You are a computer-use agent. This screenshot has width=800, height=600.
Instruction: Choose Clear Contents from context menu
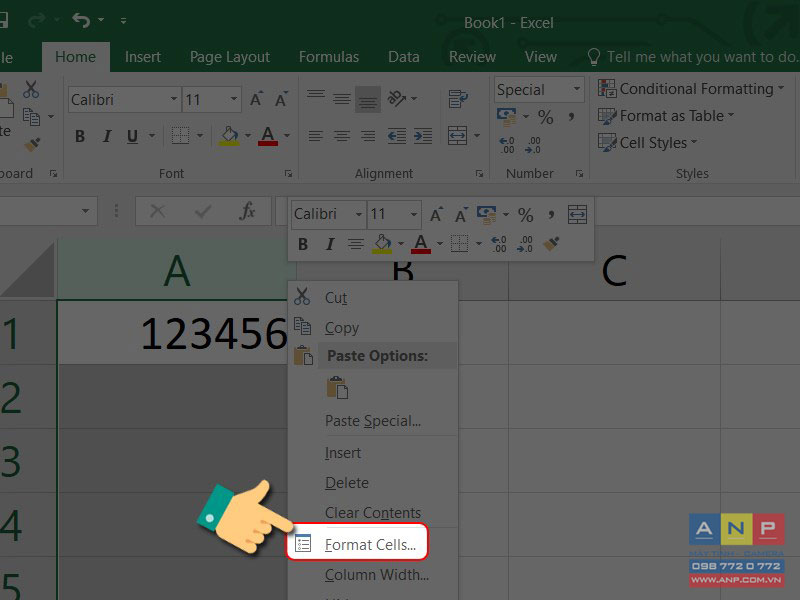pyautogui.click(x=373, y=513)
